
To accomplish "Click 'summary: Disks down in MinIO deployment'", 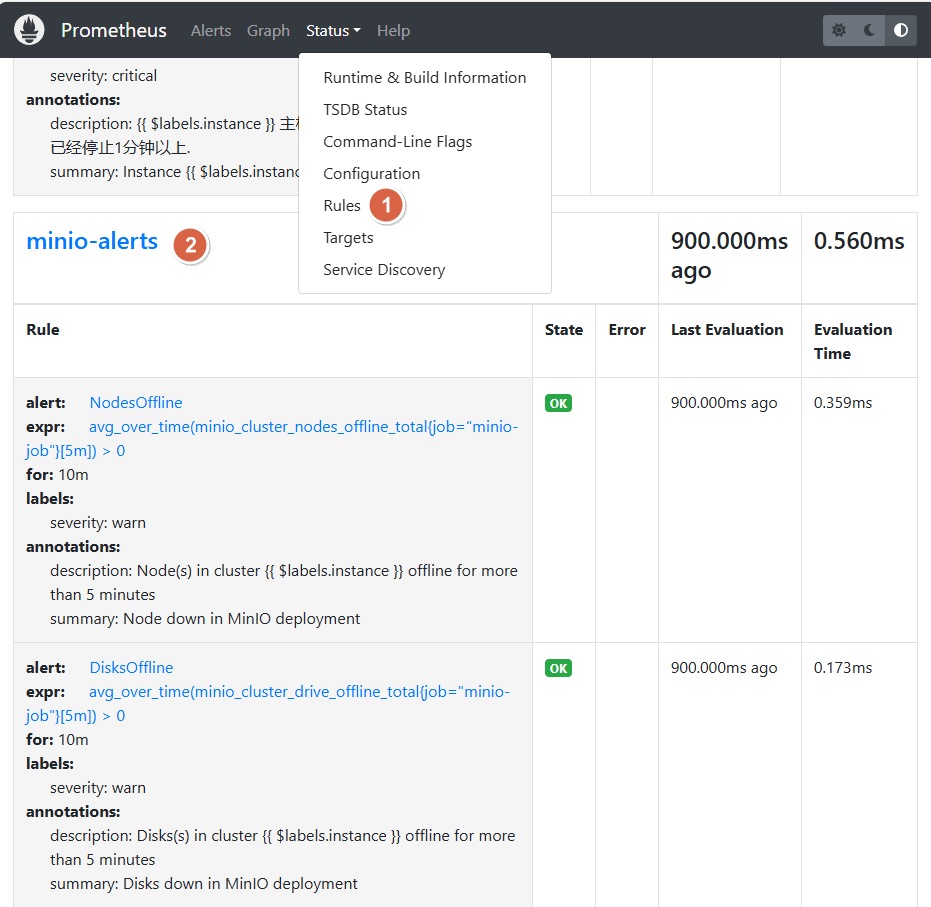I will (204, 884).
